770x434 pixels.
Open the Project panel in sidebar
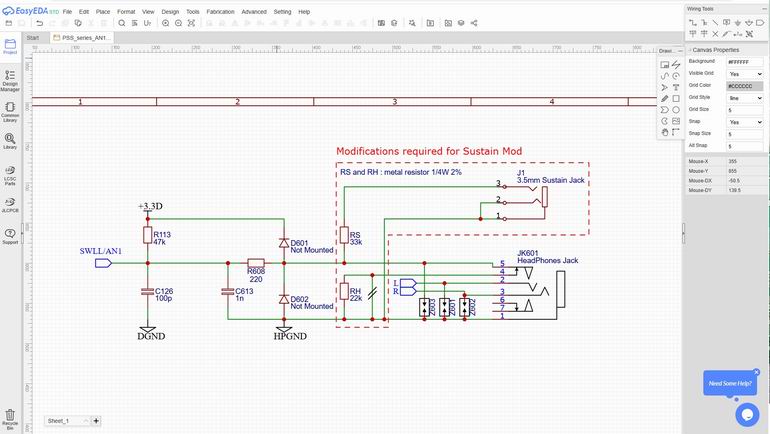pyautogui.click(x=10, y=47)
